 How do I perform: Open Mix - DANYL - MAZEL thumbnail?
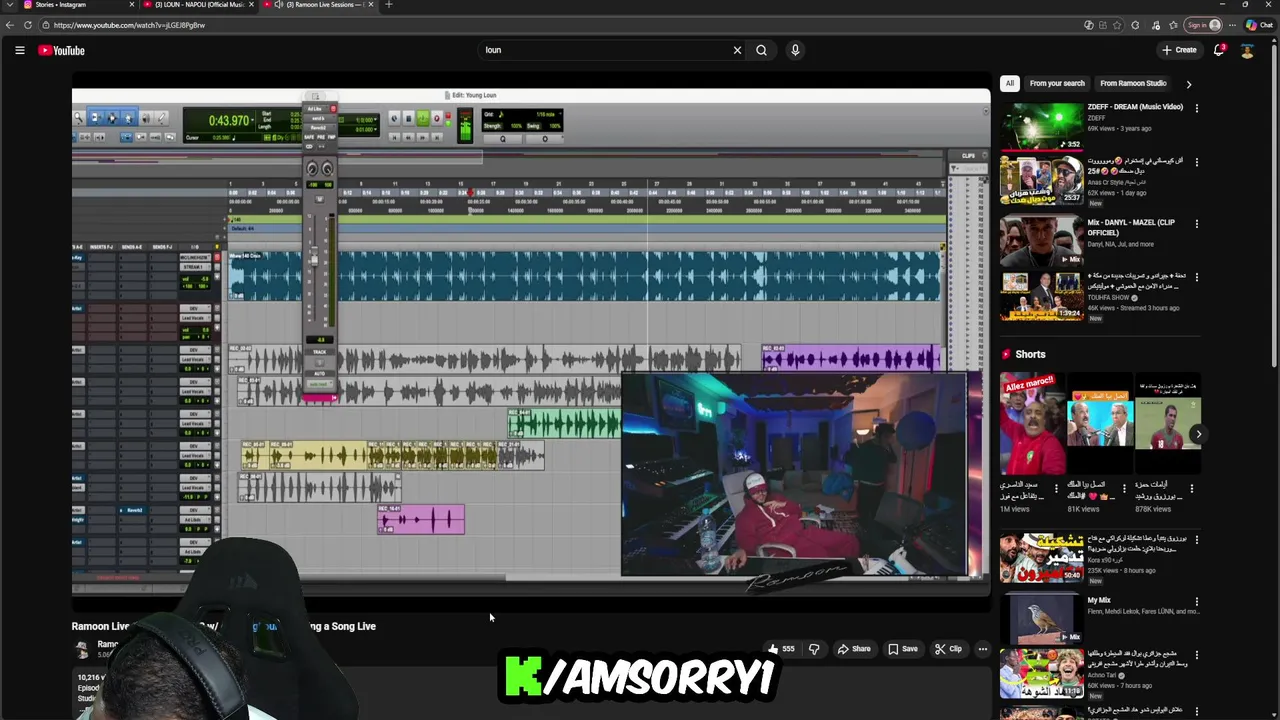pos(1041,241)
